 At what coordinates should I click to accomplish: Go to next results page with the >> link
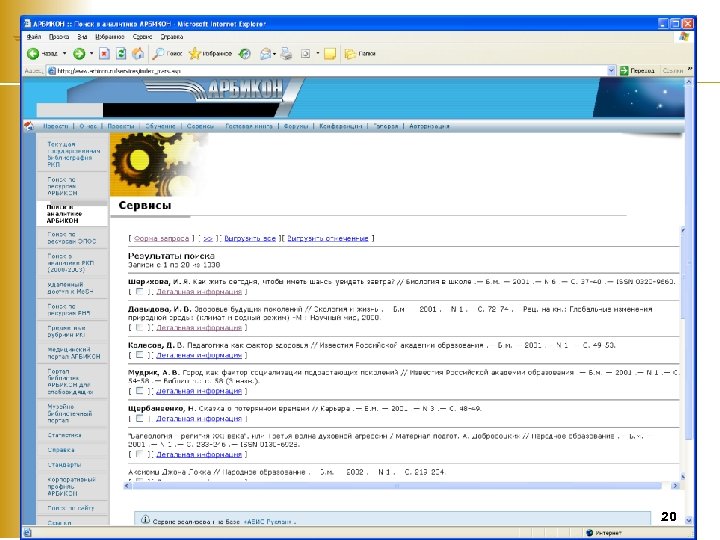(208, 238)
